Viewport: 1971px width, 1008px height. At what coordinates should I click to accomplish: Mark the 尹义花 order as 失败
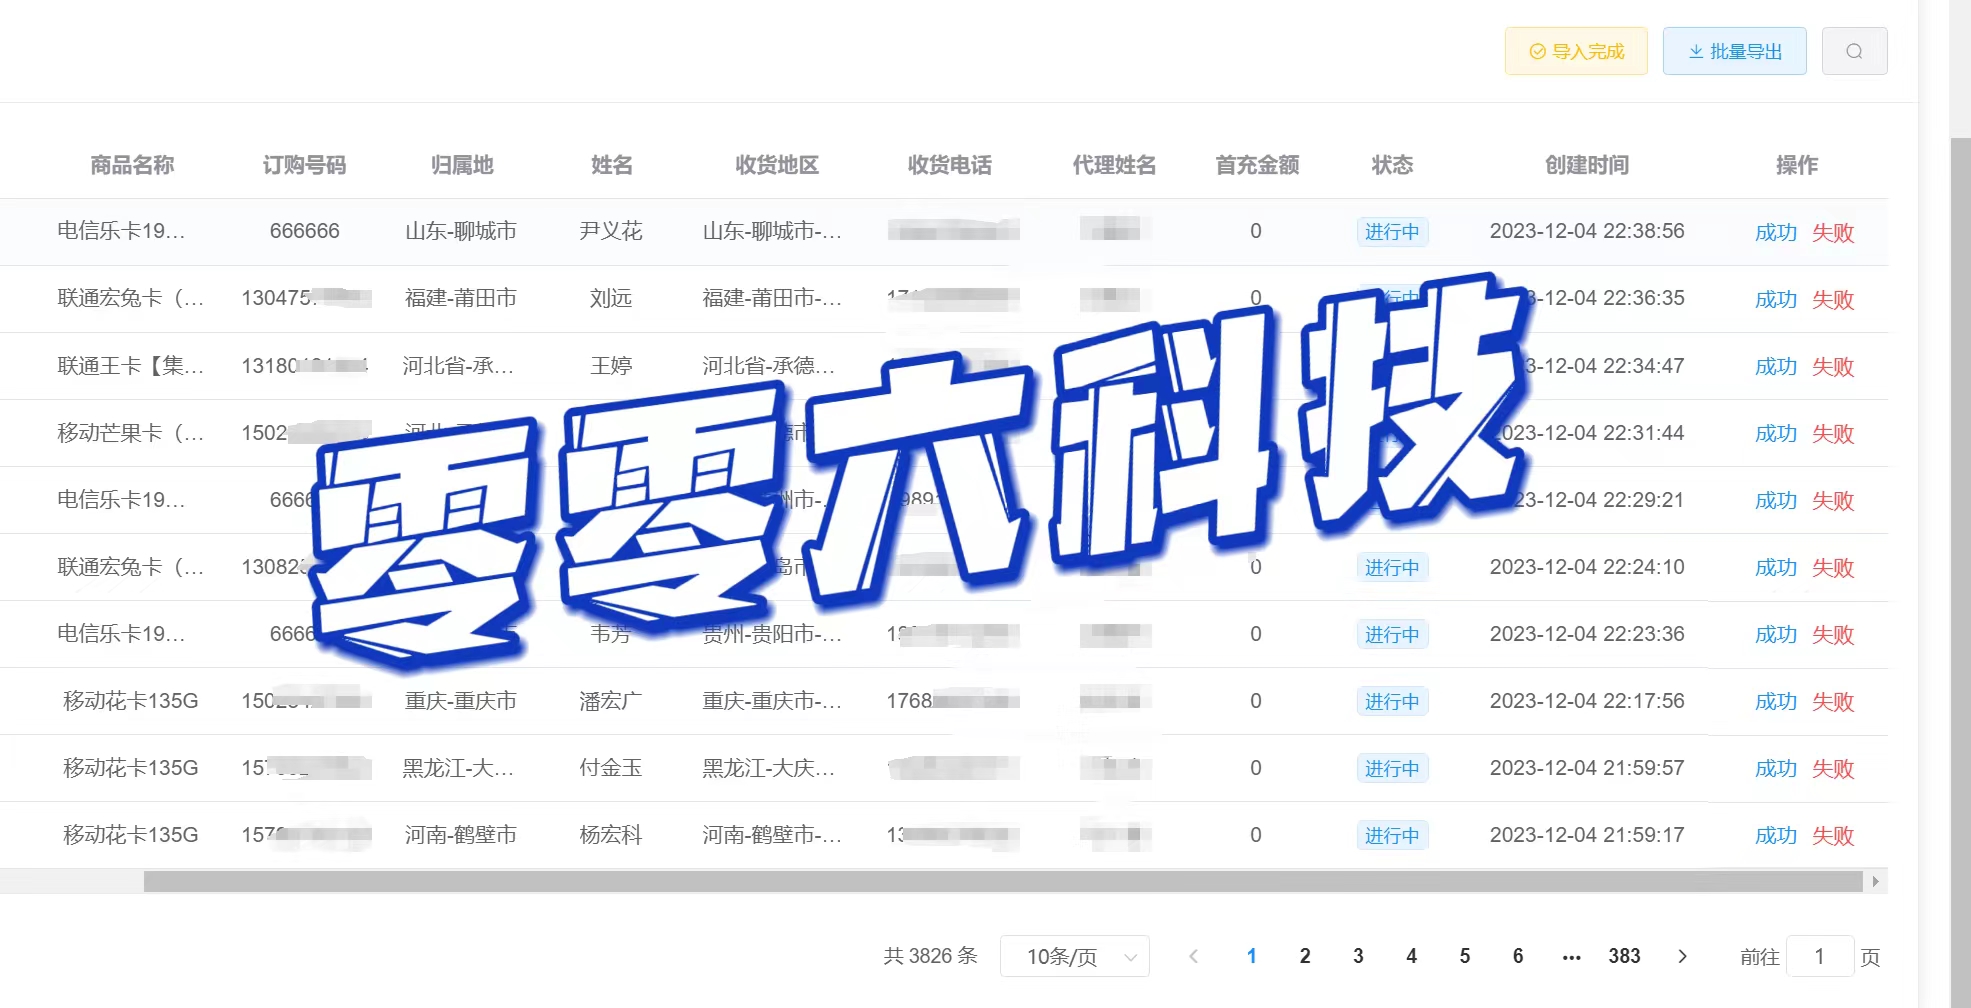pyautogui.click(x=1833, y=232)
